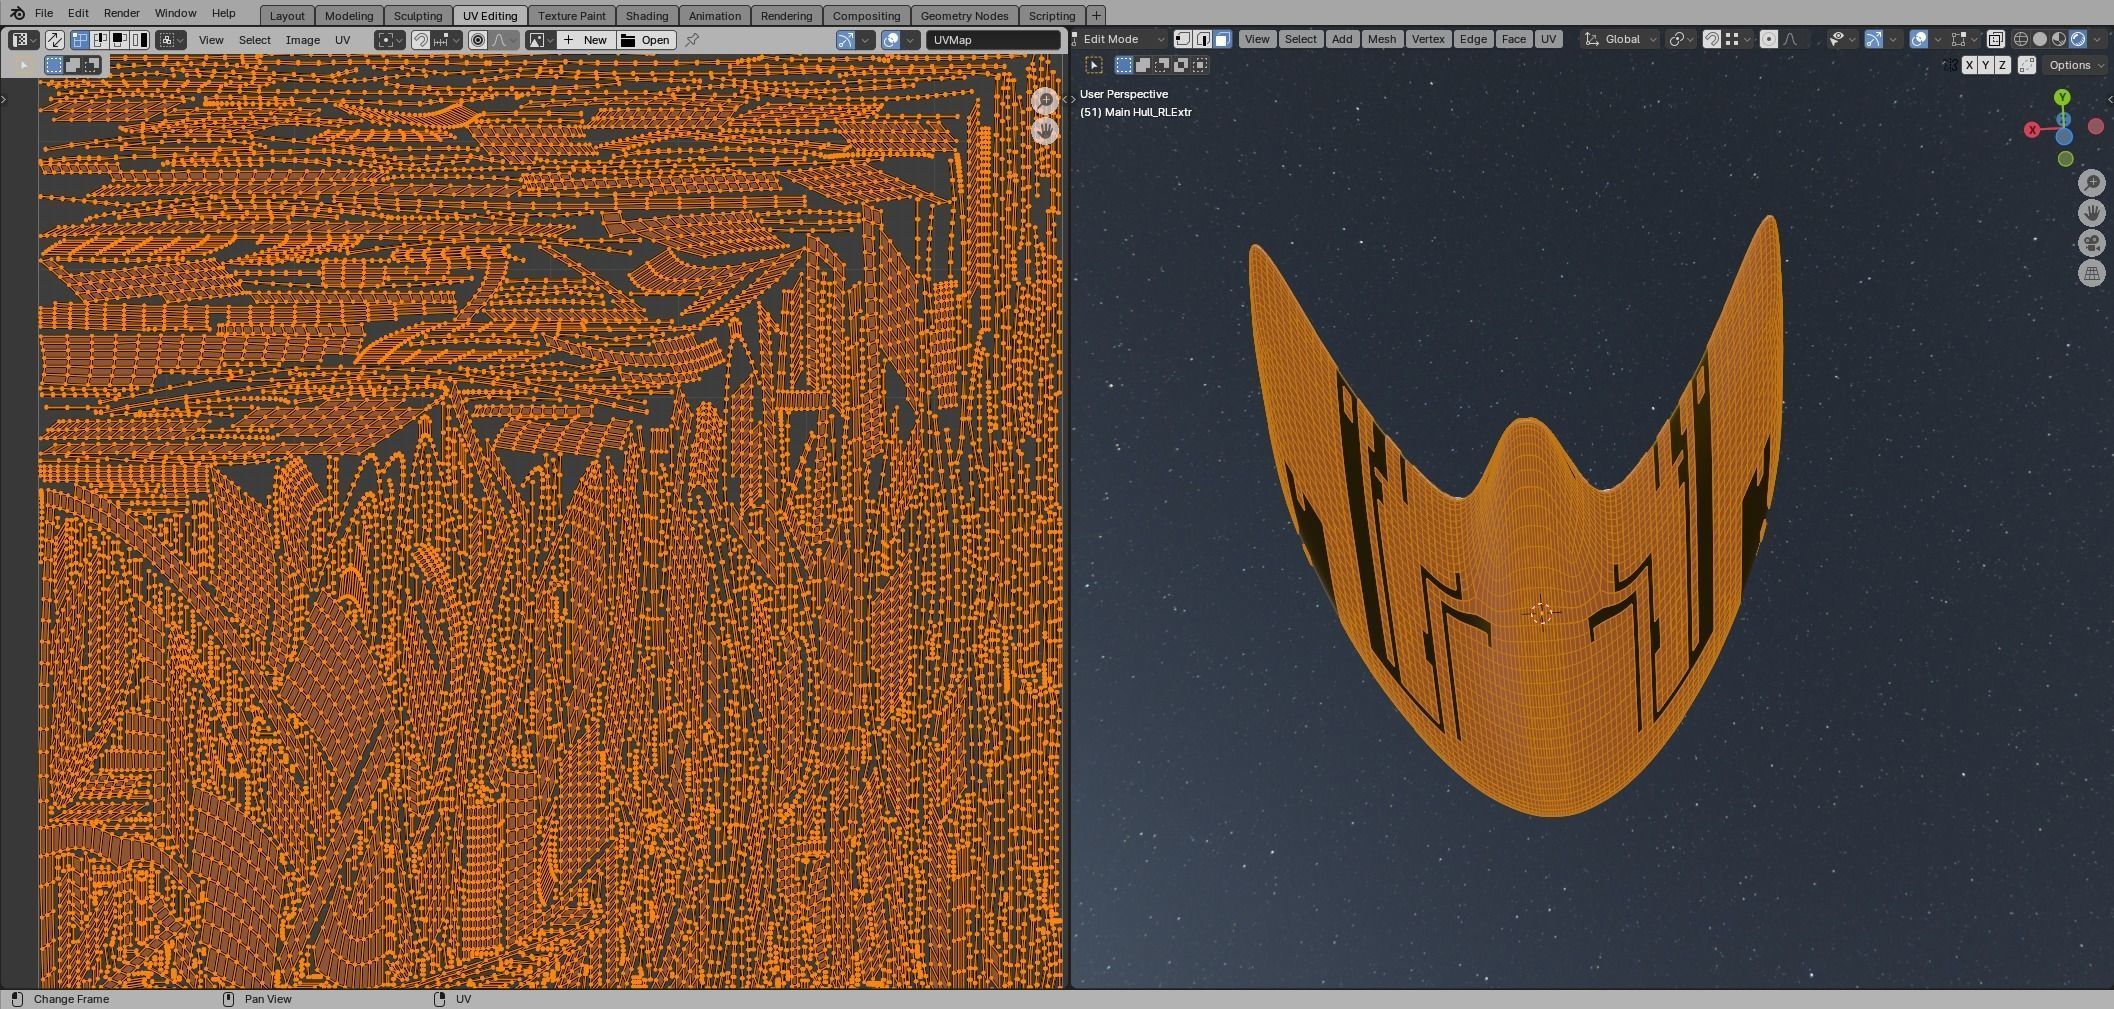Toggle snapping in the UV editor
This screenshot has height=1009, width=2114.
421,40
